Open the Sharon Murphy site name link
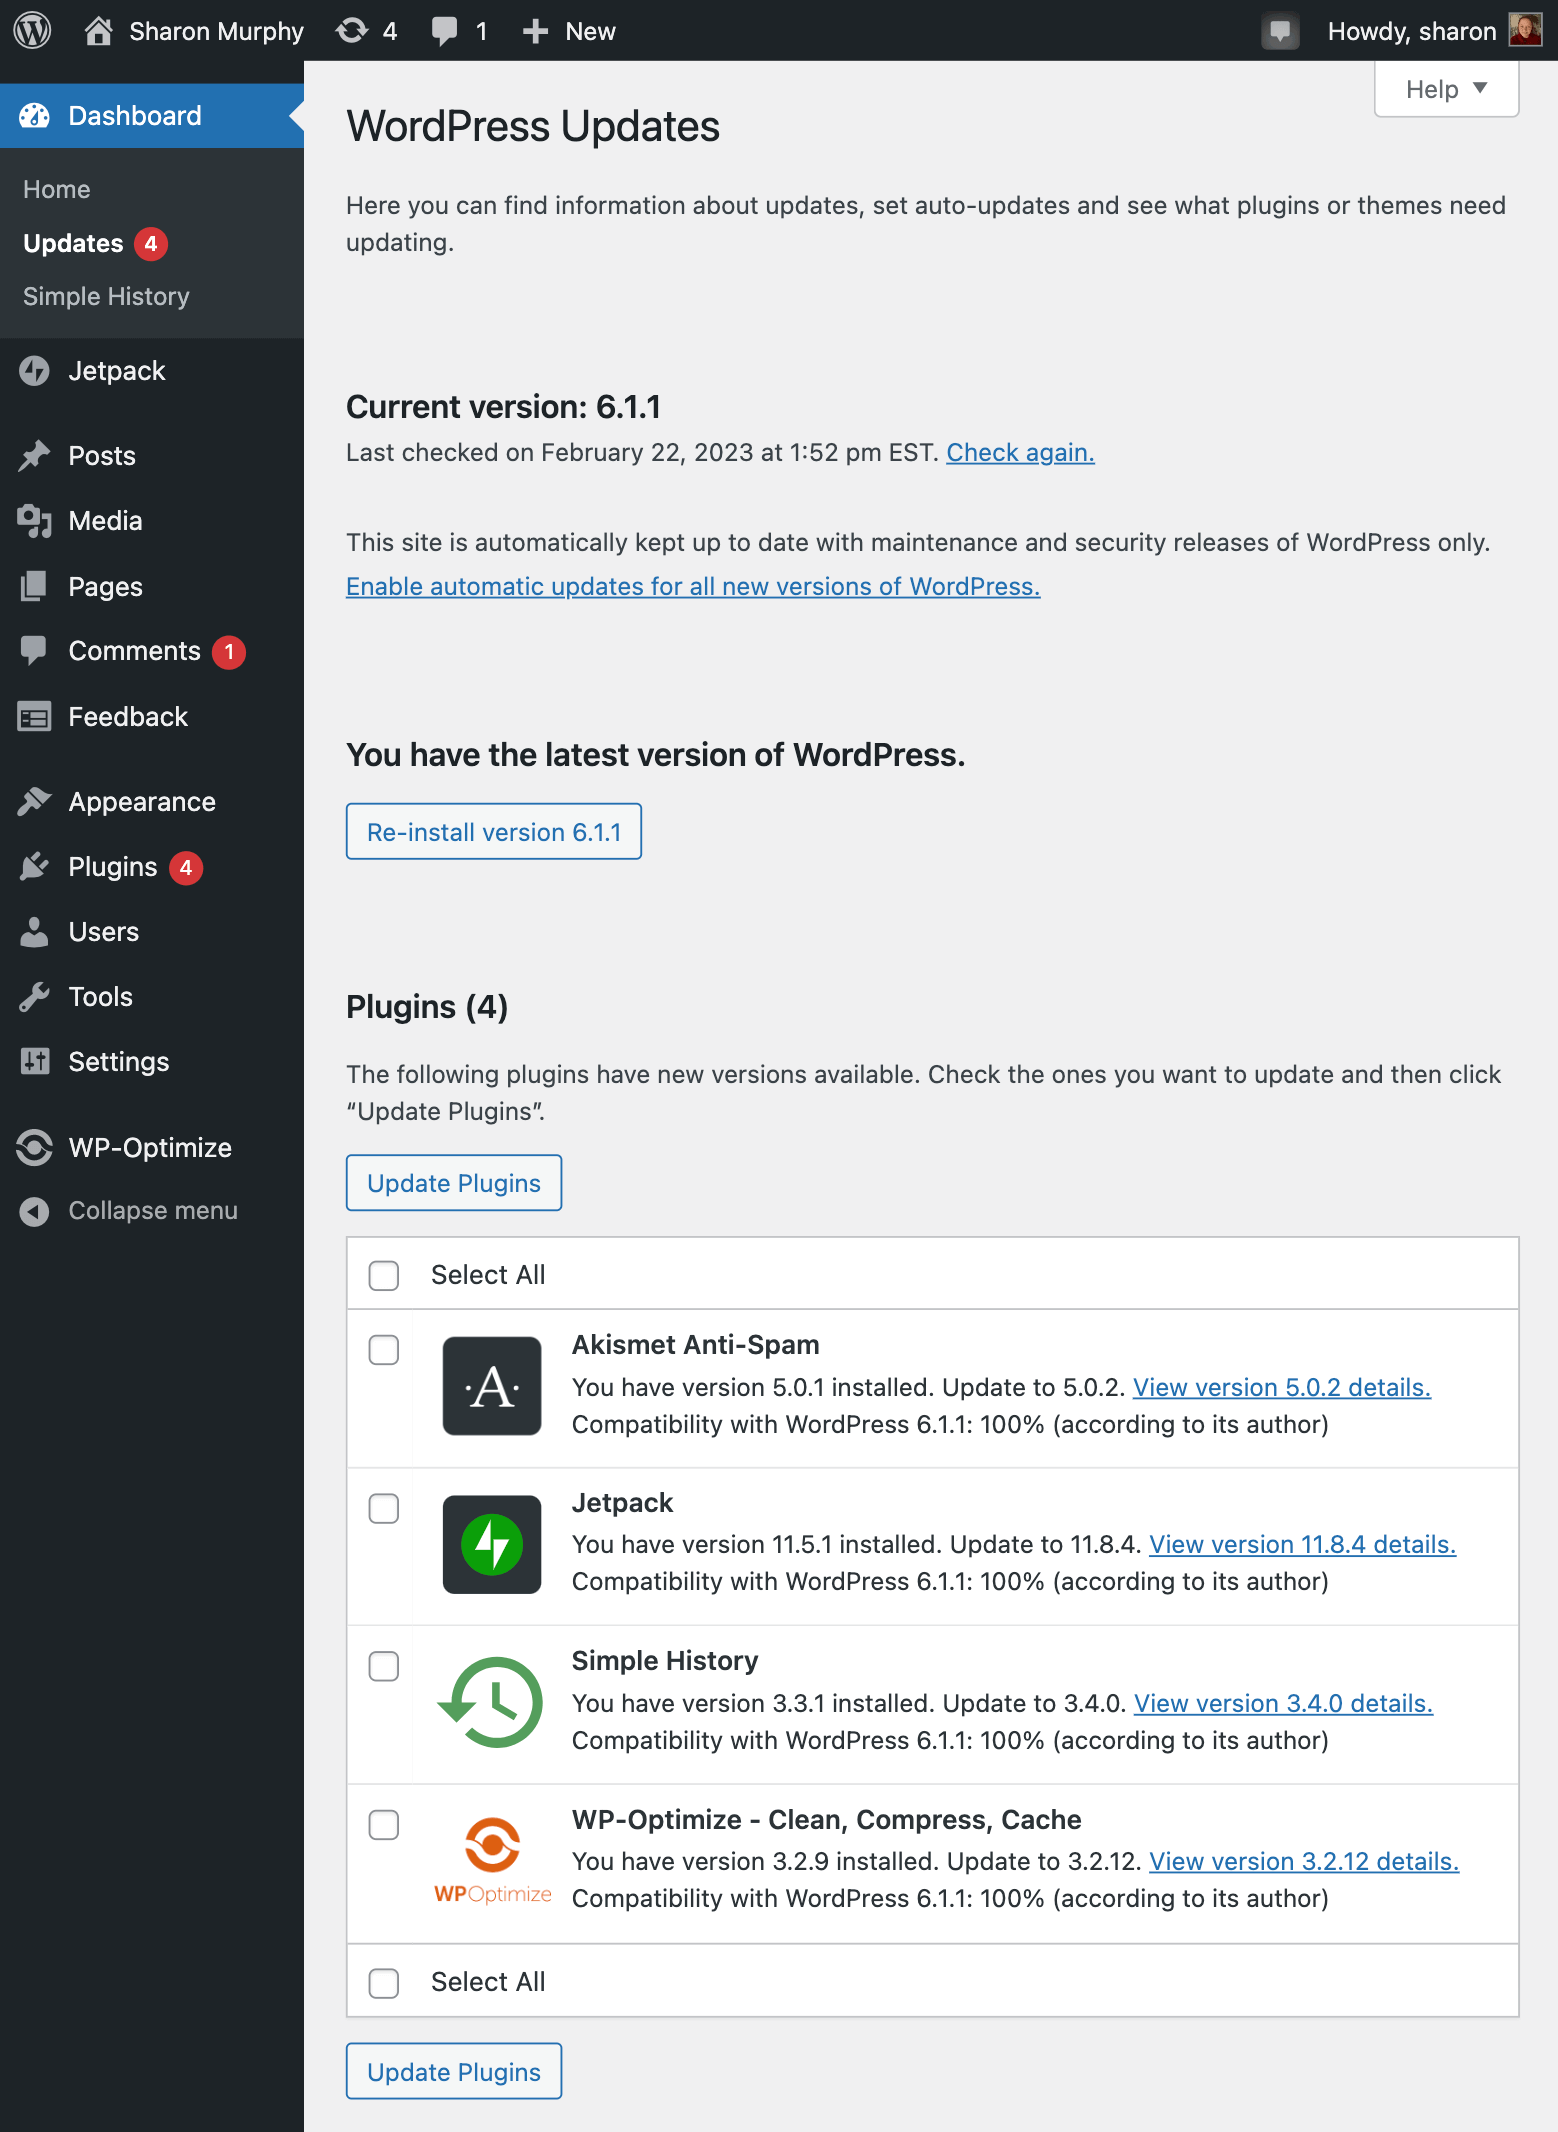This screenshot has height=2132, width=1558. pos(216,31)
